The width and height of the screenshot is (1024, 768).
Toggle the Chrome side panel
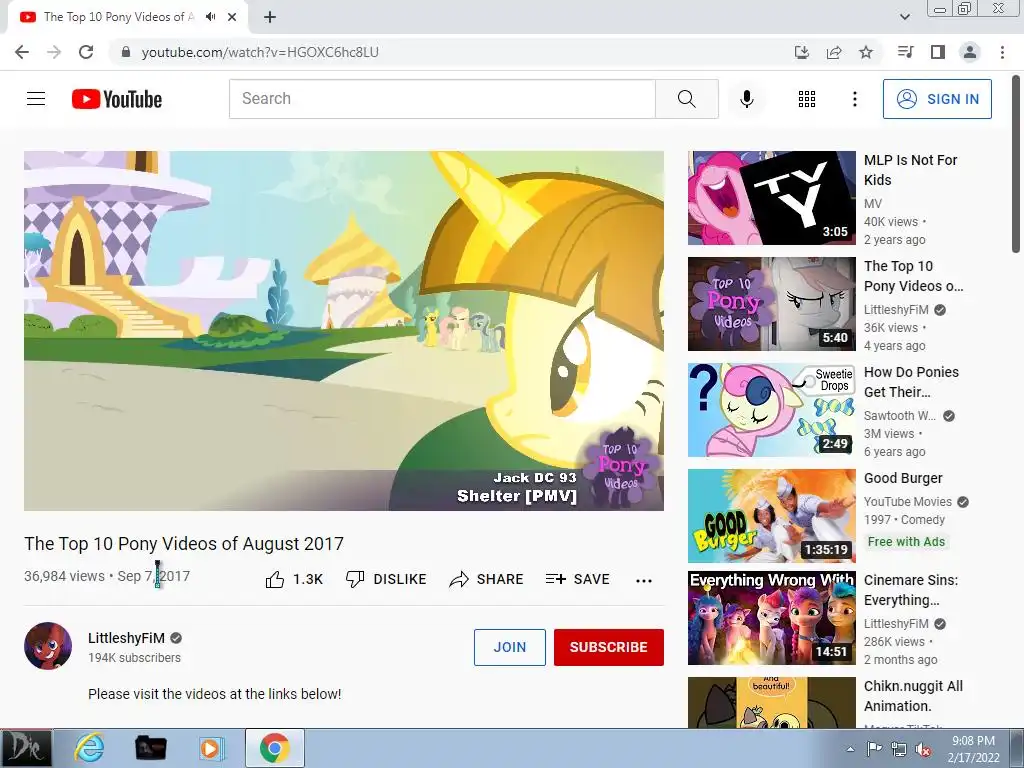click(x=938, y=52)
